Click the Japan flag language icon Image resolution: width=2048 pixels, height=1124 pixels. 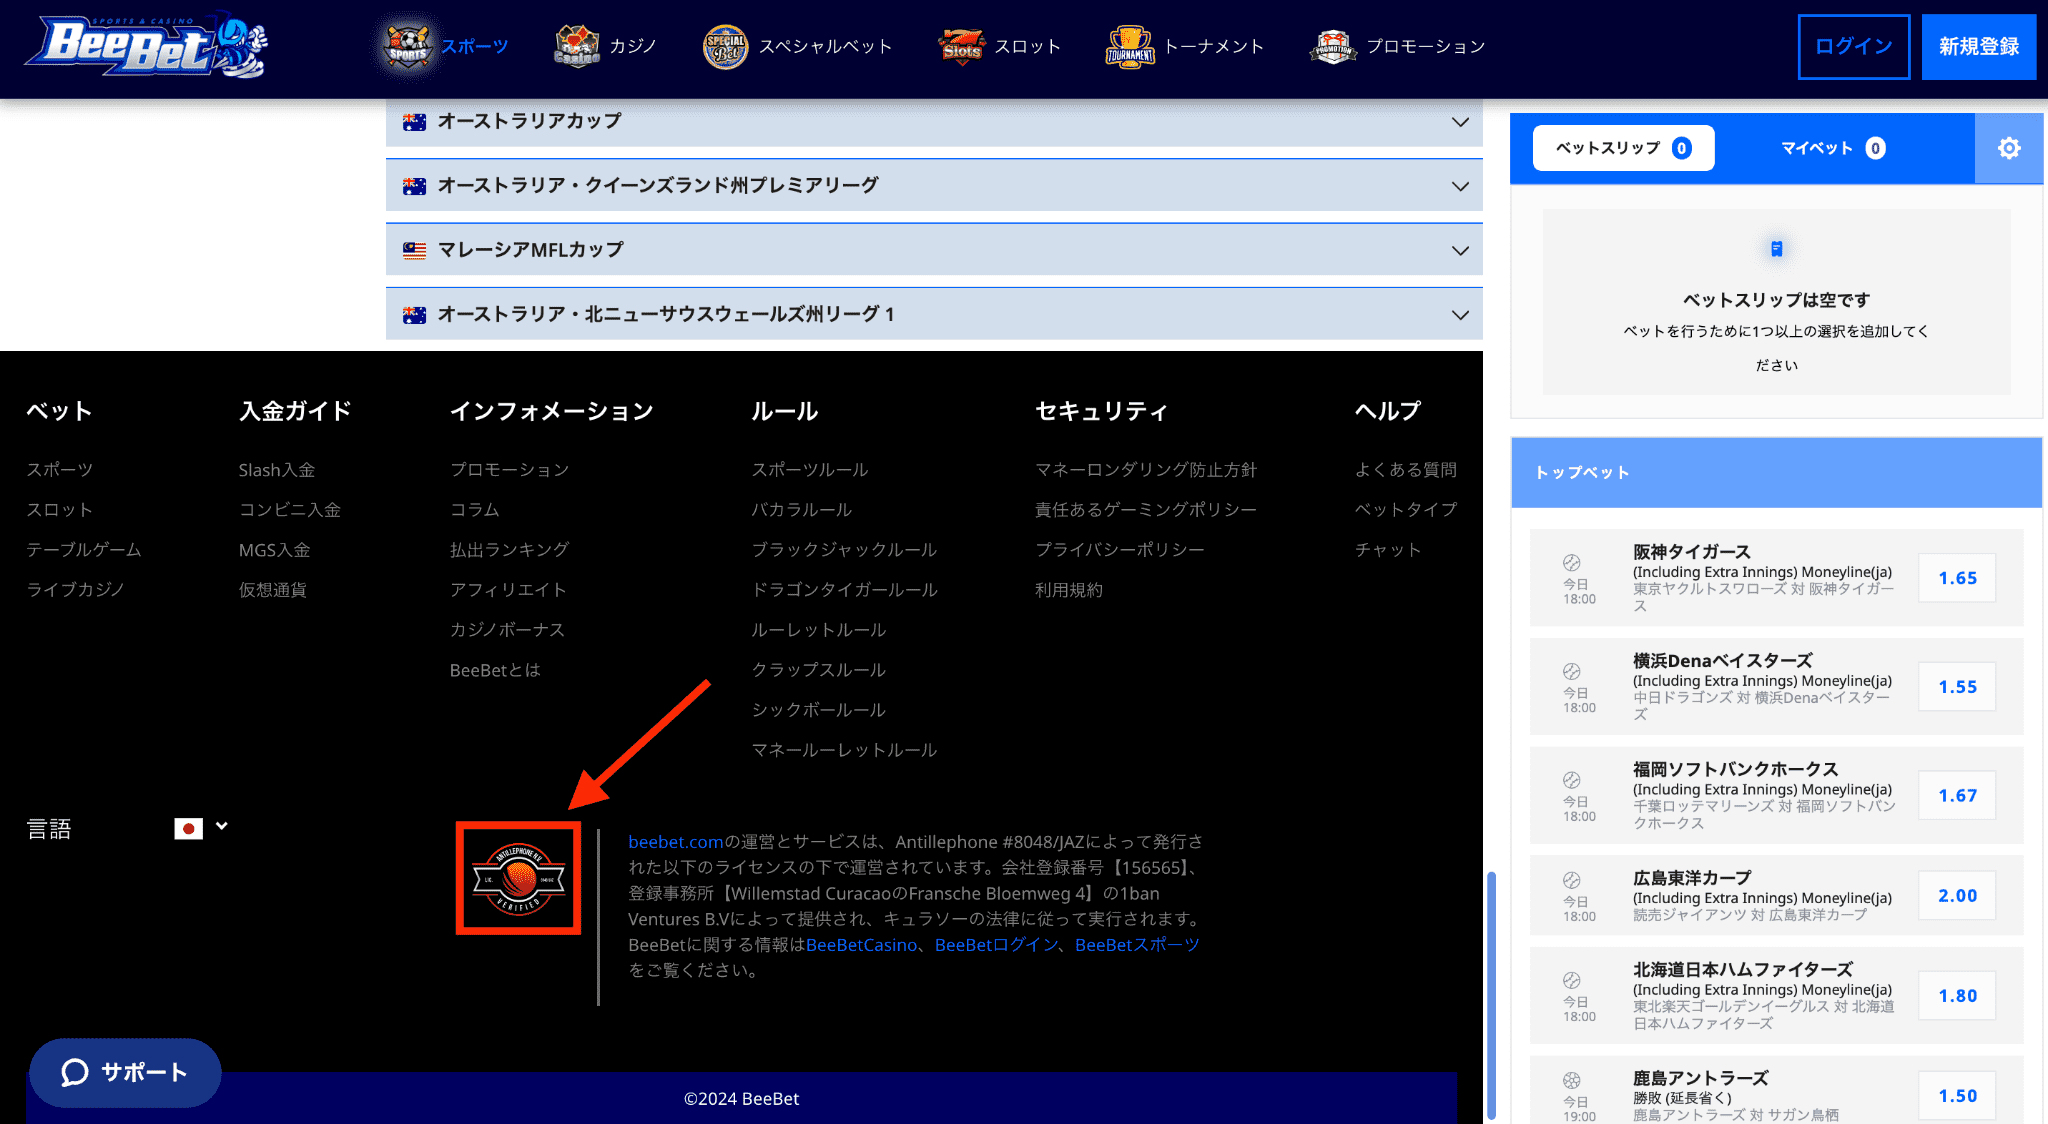click(188, 828)
